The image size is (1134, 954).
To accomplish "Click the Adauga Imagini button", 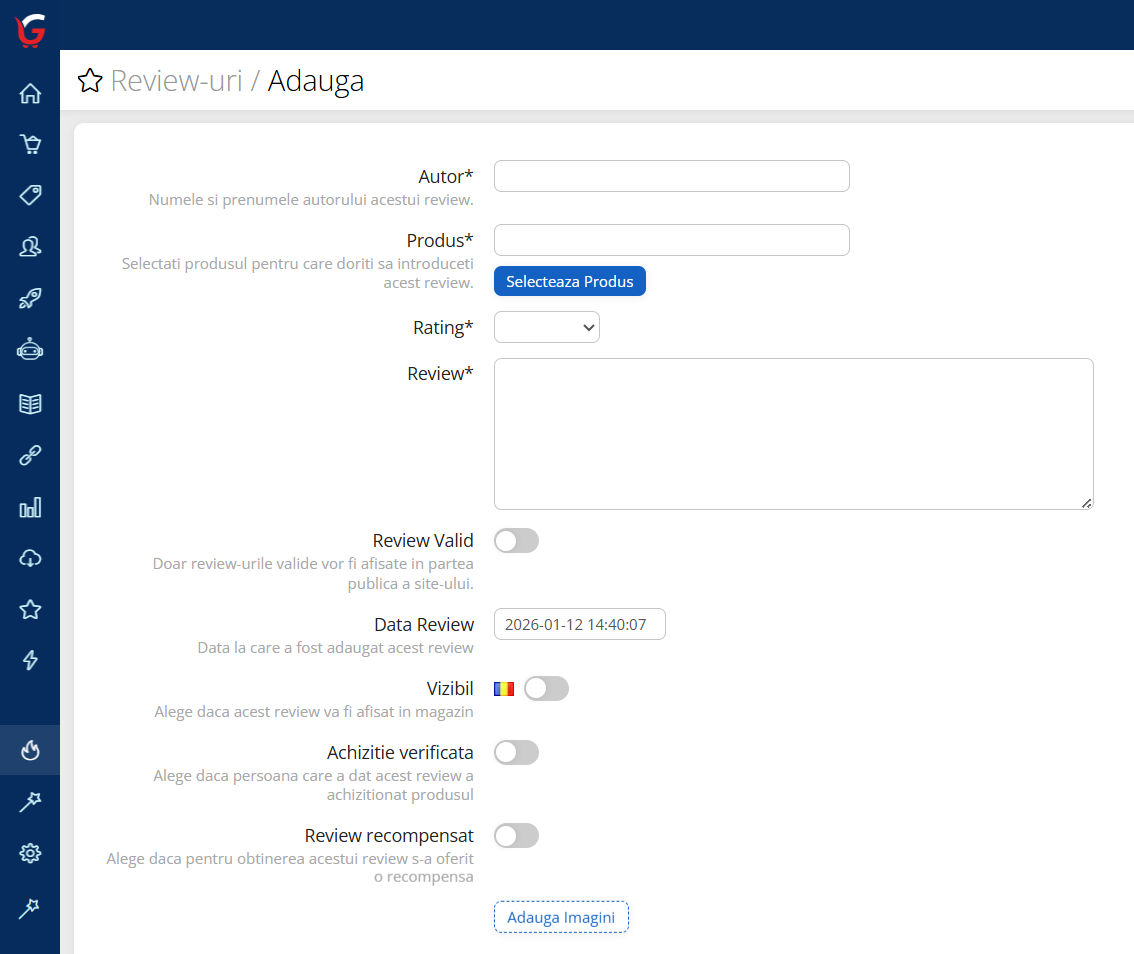I will coord(561,917).
